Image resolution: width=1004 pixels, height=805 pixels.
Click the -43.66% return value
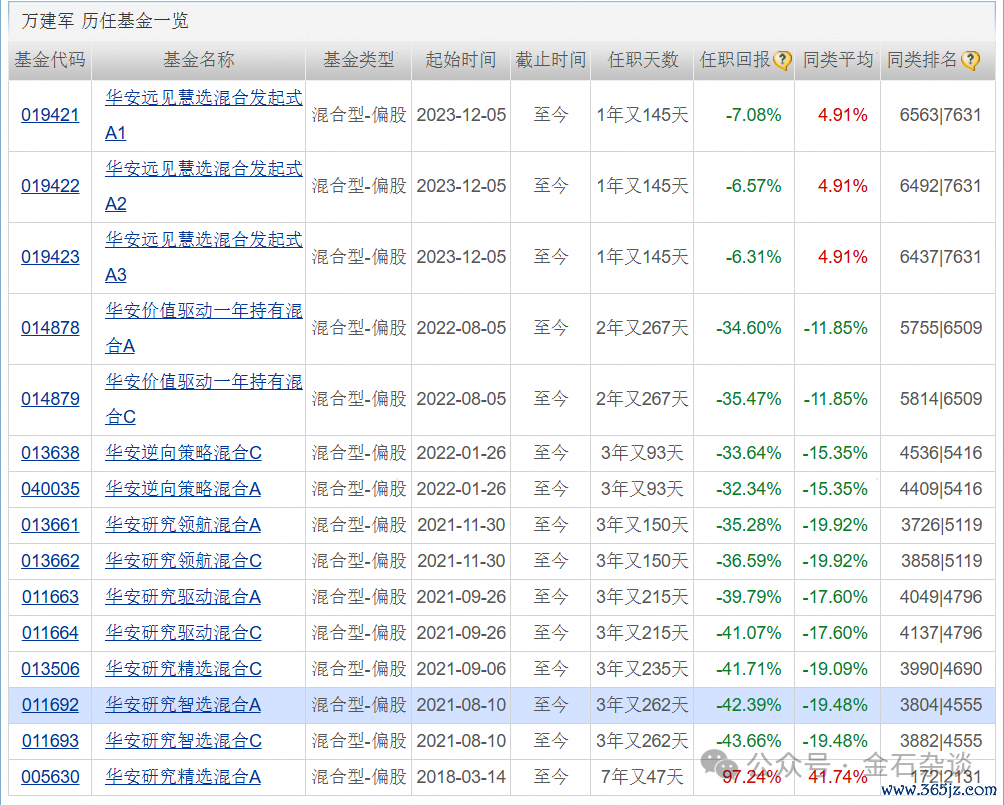click(749, 741)
